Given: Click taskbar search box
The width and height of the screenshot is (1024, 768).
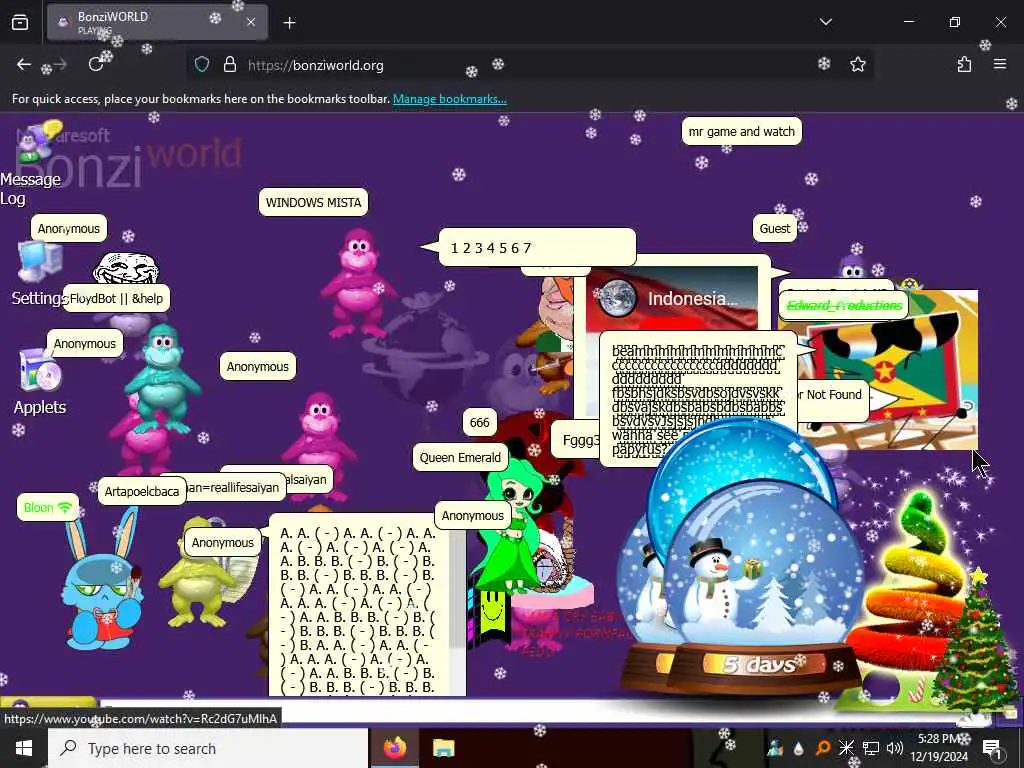Looking at the screenshot, I should [x=208, y=748].
